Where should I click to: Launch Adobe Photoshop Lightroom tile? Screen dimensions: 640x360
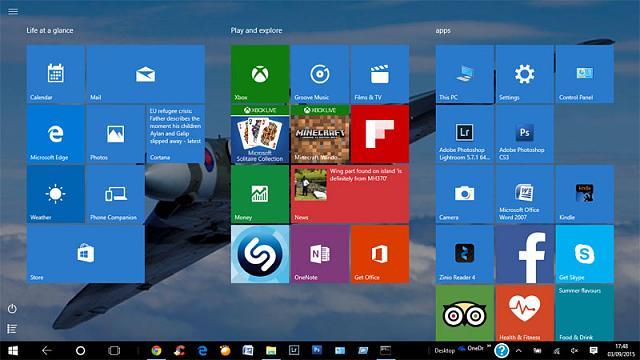click(x=464, y=134)
